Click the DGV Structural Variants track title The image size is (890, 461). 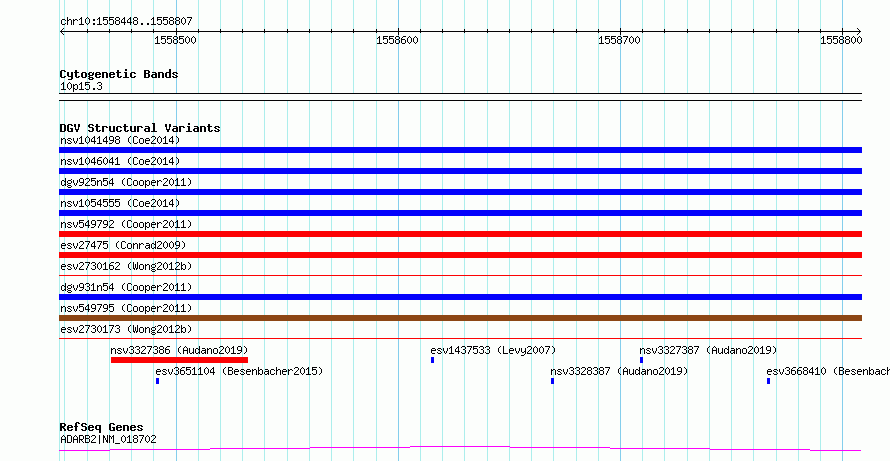pos(140,128)
